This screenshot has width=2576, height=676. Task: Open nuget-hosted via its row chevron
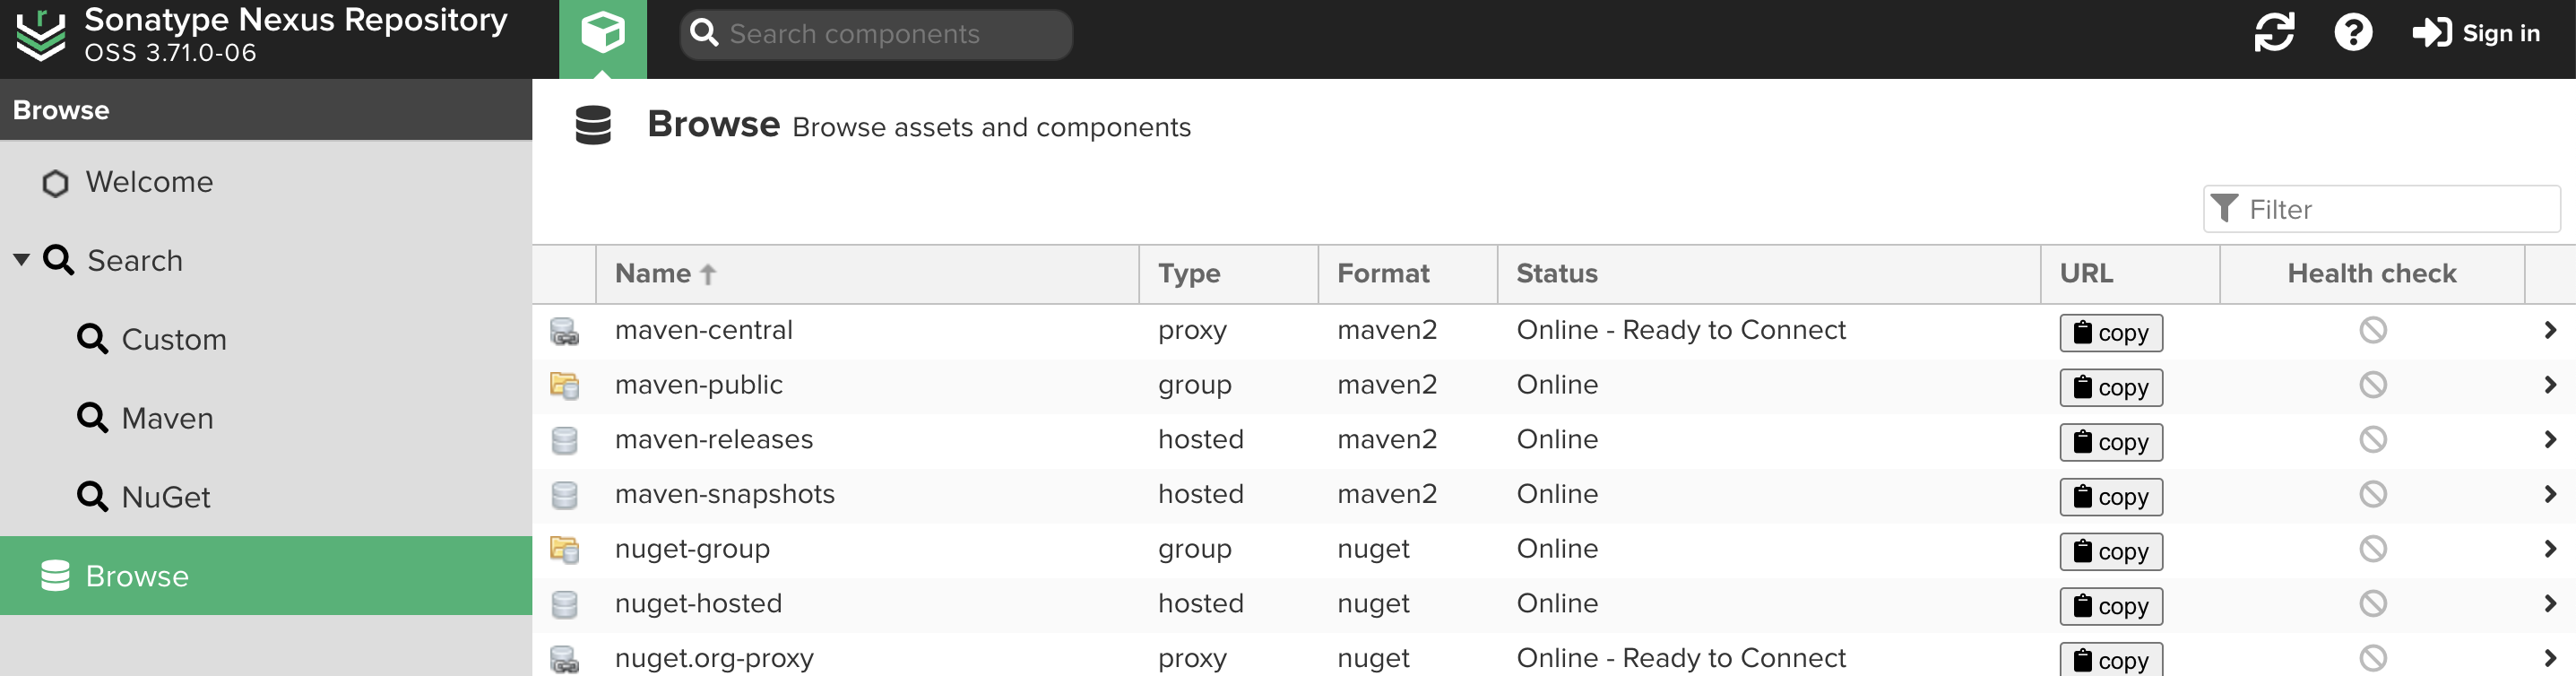(x=2549, y=604)
